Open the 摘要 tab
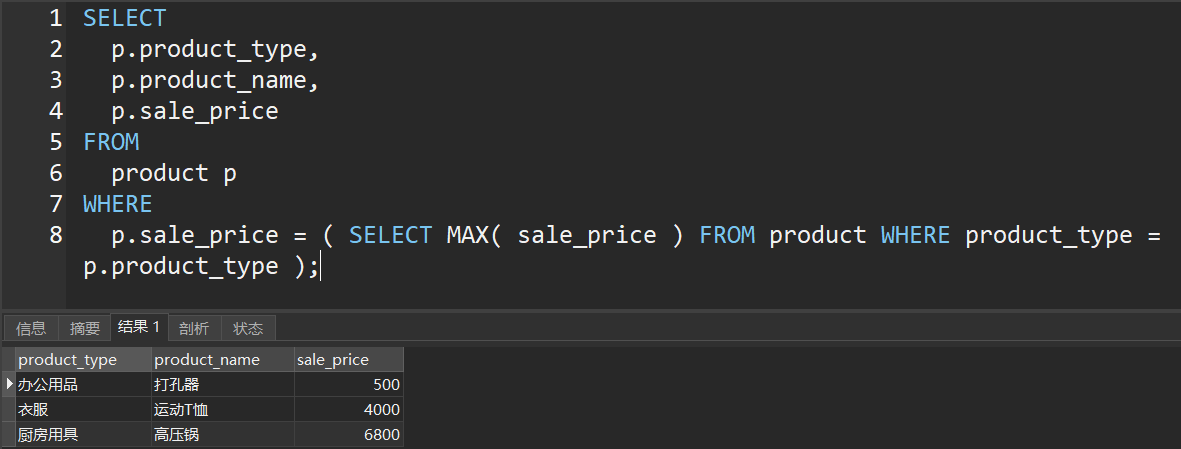The height and width of the screenshot is (449, 1181). click(85, 328)
